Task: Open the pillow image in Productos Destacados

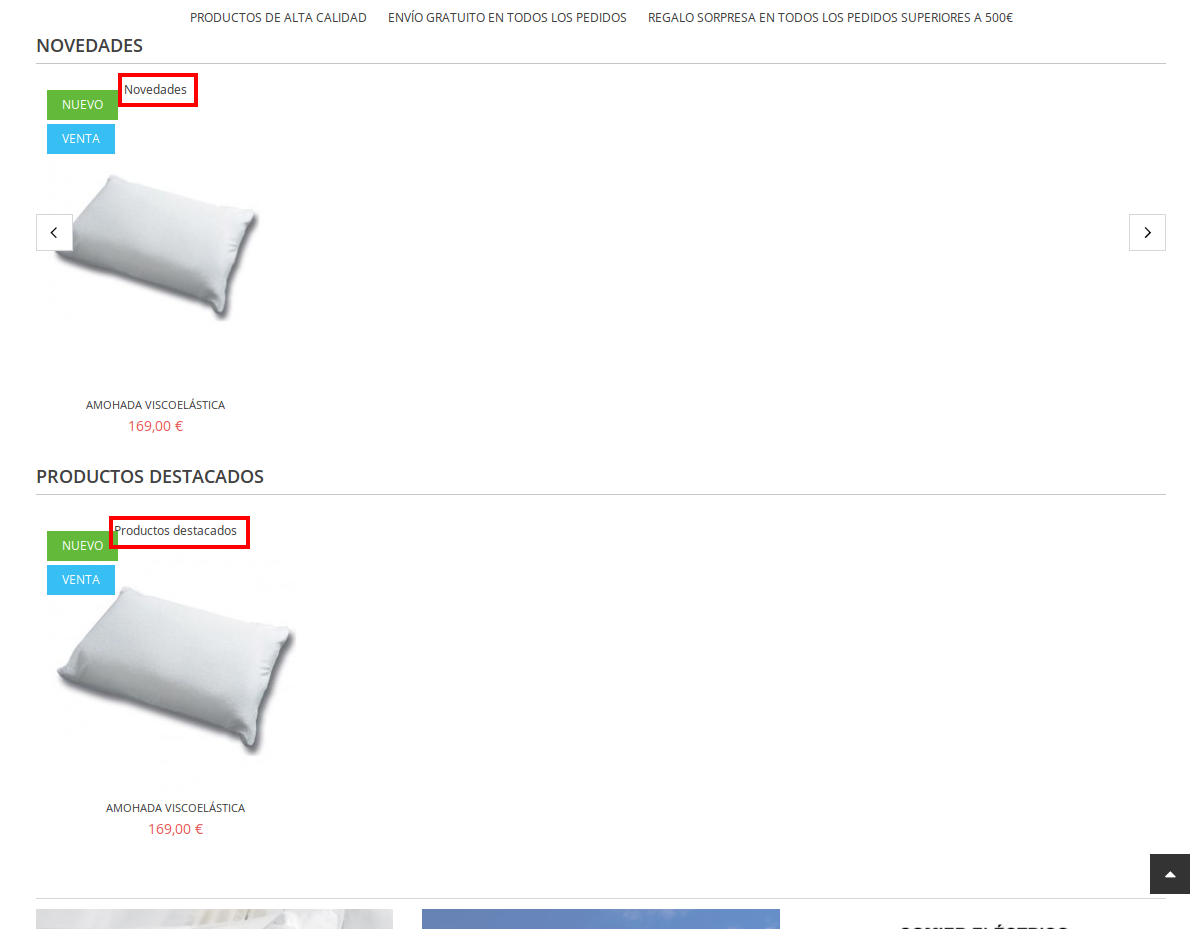Action: (x=175, y=665)
